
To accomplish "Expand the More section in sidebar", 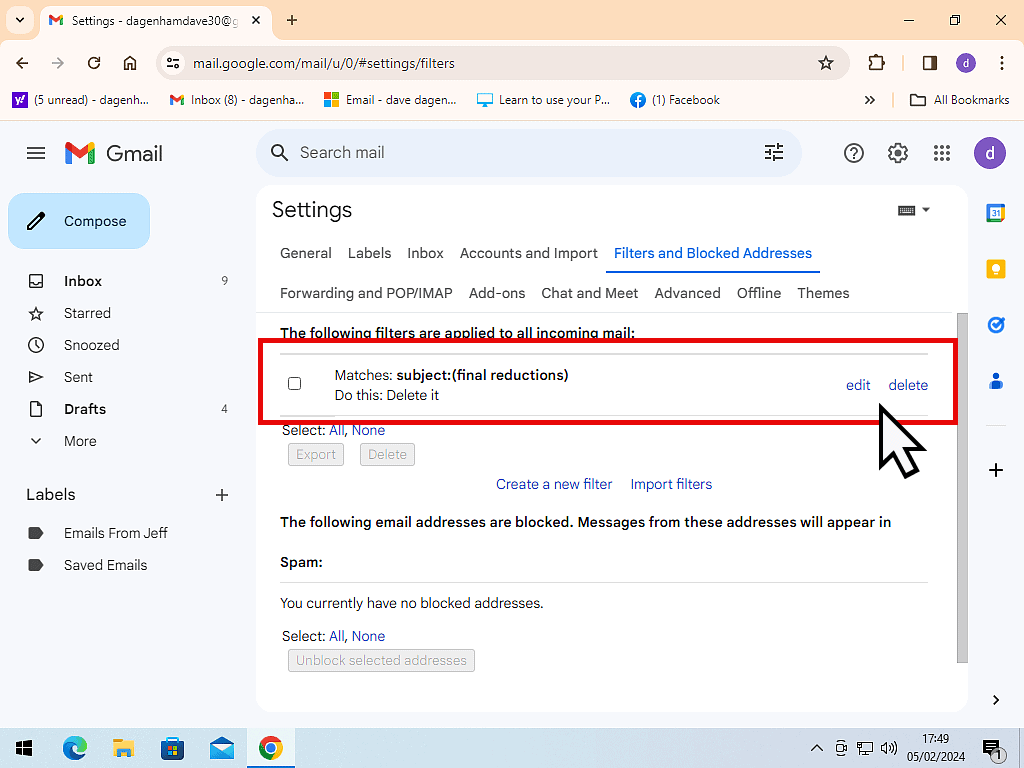I will [80, 441].
